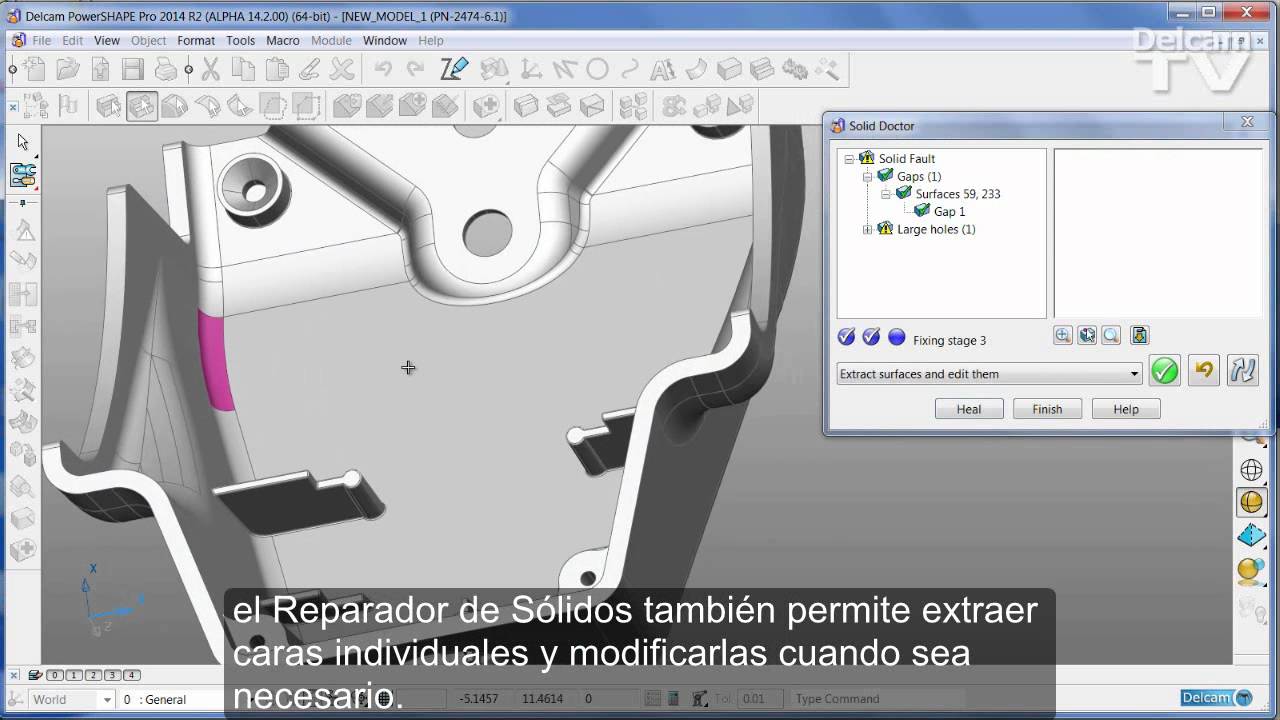Collapse the Solid Fault tree node
This screenshot has height=720, width=1280.
pos(849,158)
